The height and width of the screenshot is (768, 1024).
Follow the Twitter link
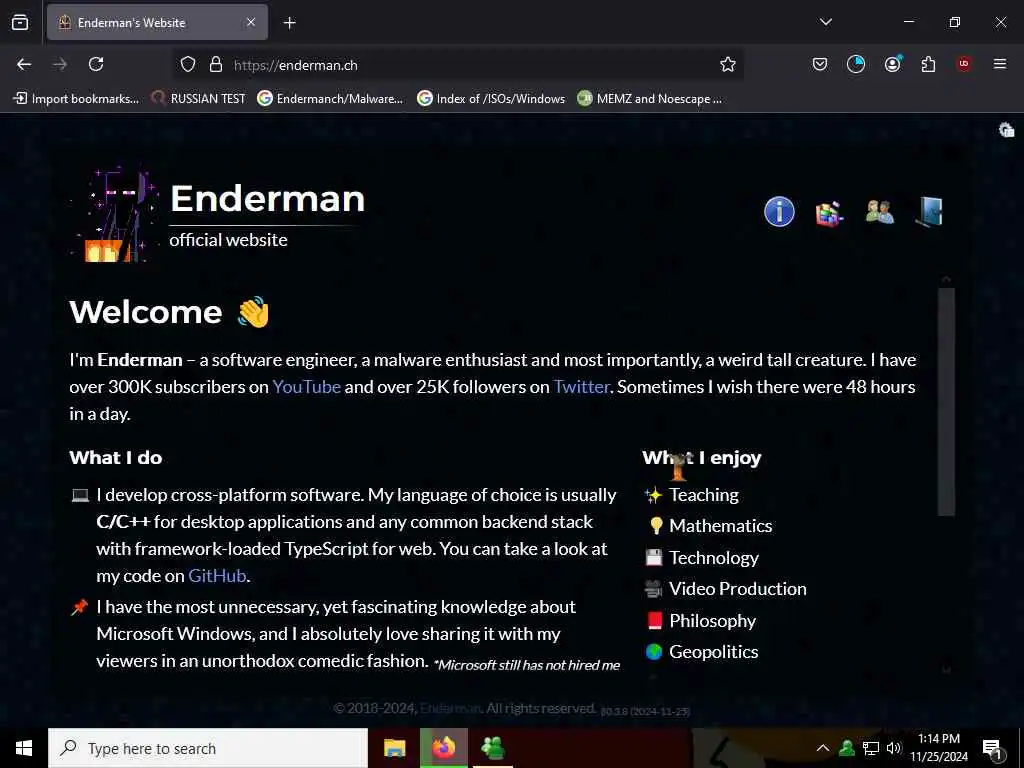click(581, 387)
